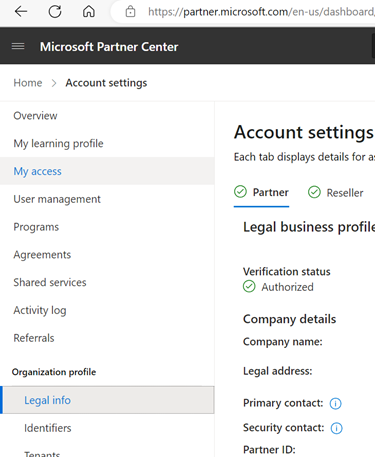Select Legal info under Organization profile

[x=107, y=400]
